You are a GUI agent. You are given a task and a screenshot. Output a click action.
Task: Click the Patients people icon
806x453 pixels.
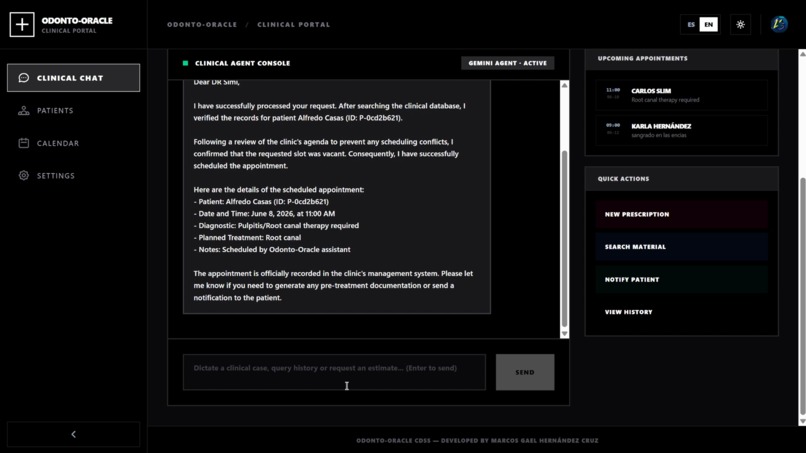24,111
